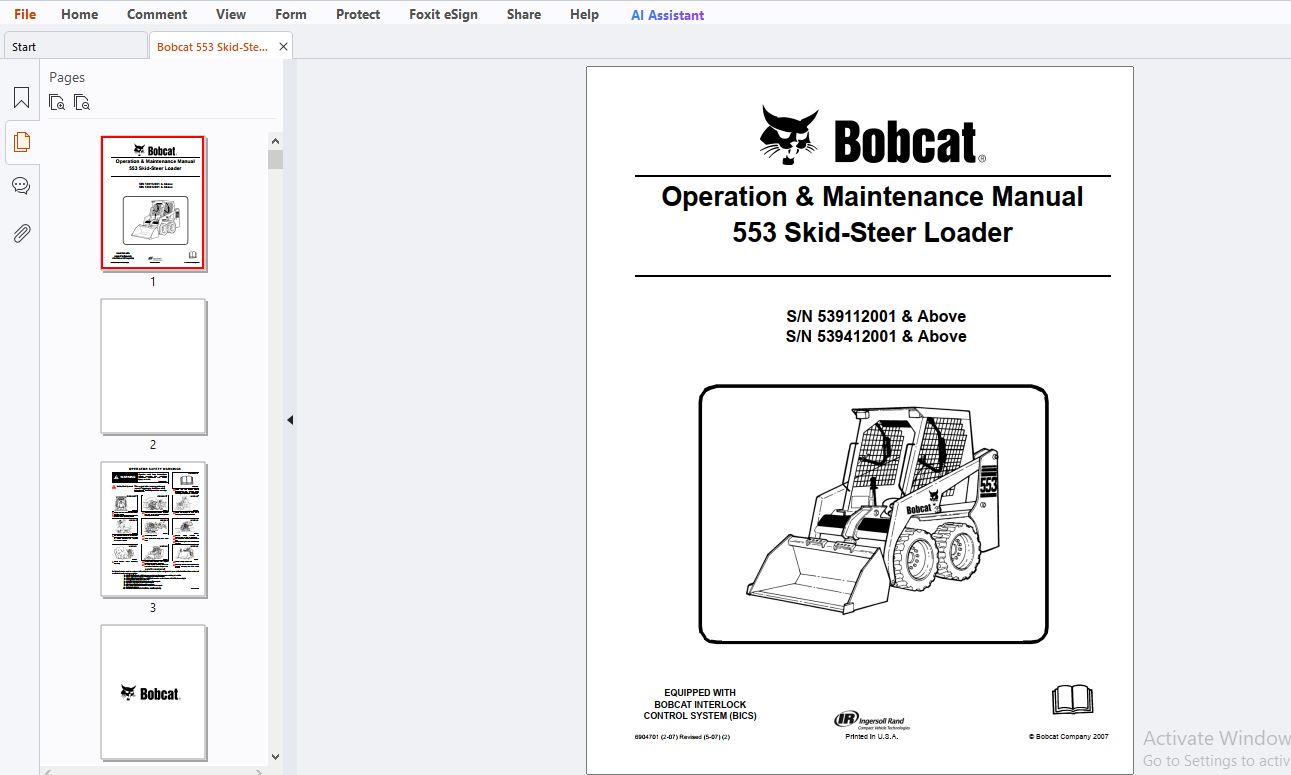Select the Pages panel icon in sidebar

click(x=21, y=142)
